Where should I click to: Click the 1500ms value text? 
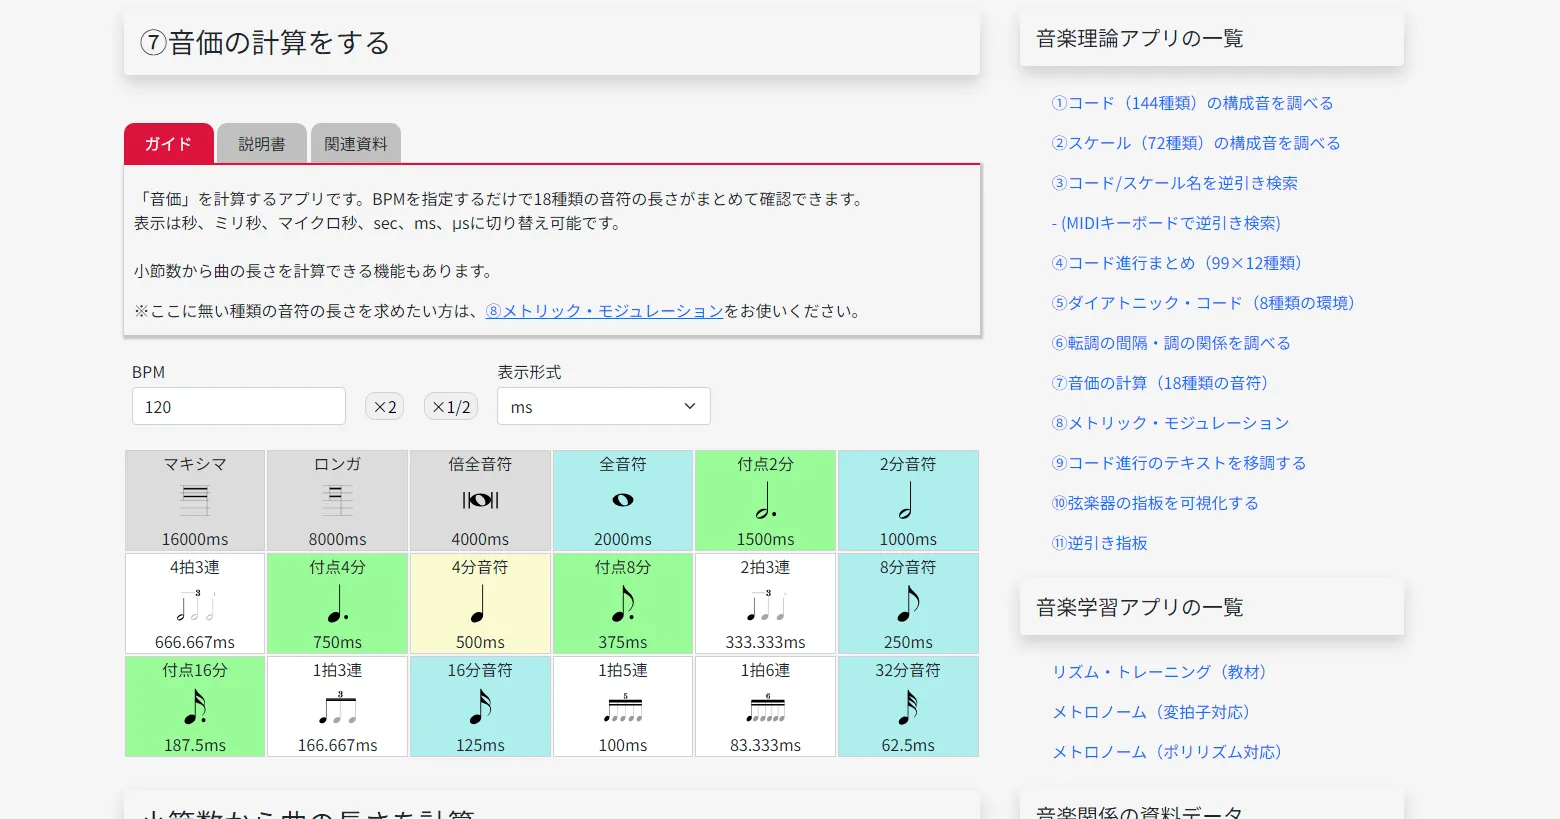(766, 539)
